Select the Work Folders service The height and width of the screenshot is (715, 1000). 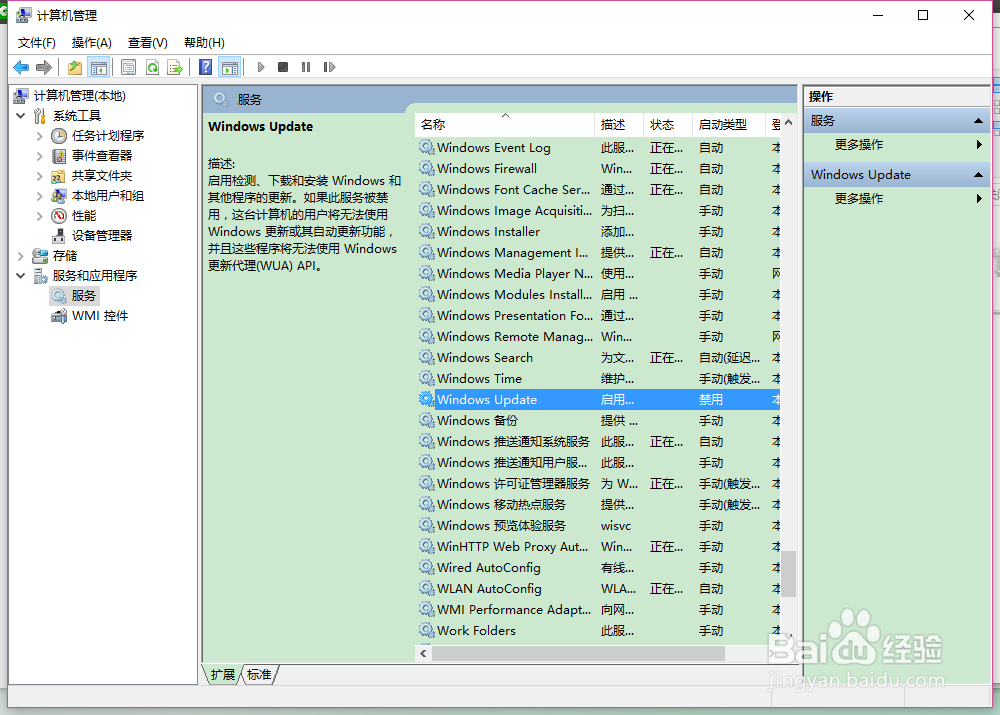[x=476, y=631]
